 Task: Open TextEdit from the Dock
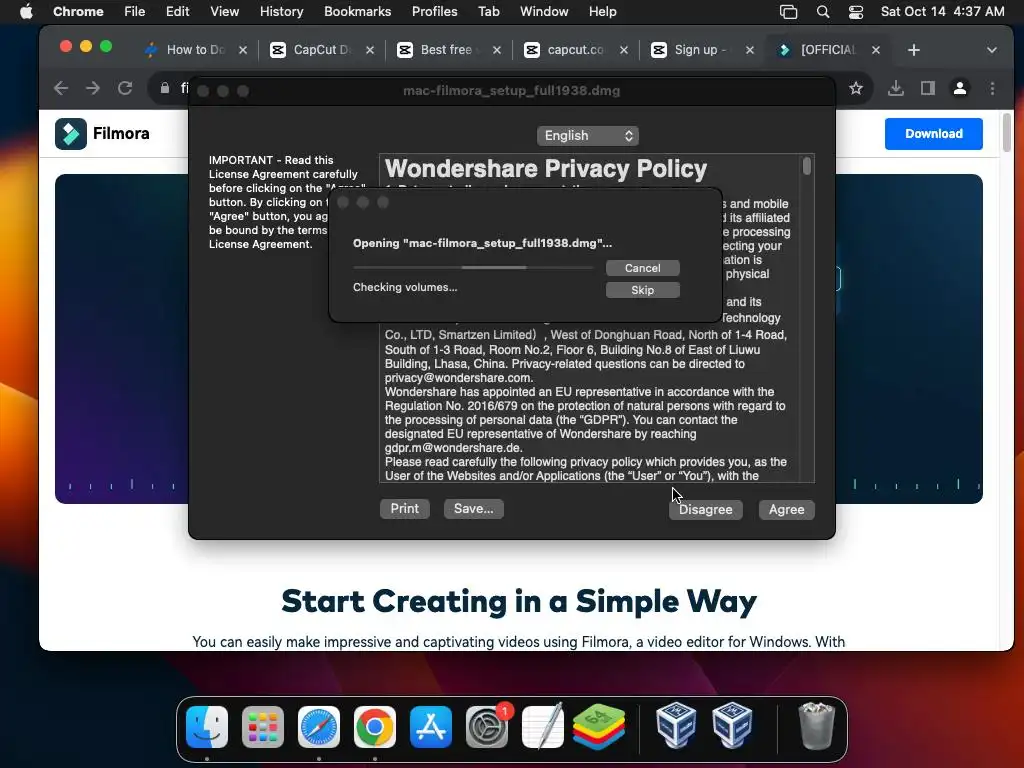click(543, 727)
